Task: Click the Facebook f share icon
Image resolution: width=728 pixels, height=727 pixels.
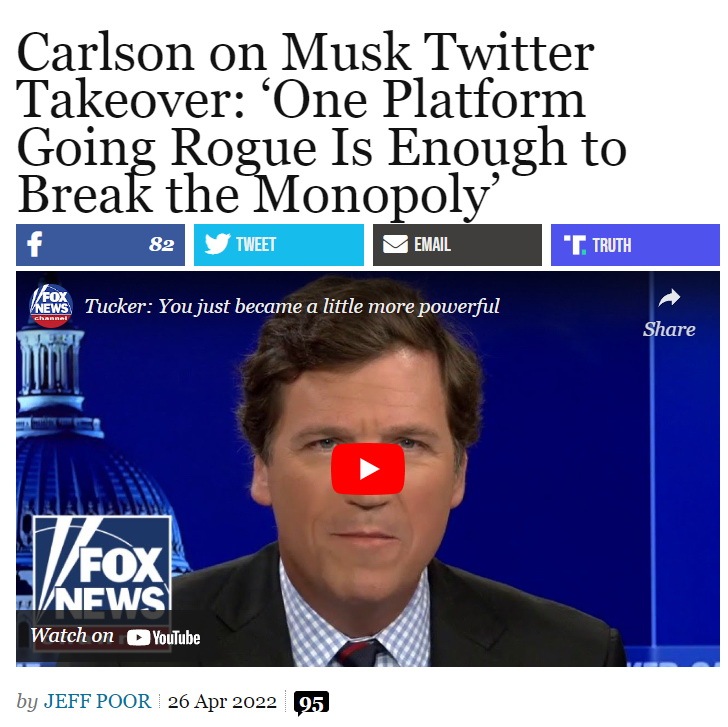Action: (35, 244)
